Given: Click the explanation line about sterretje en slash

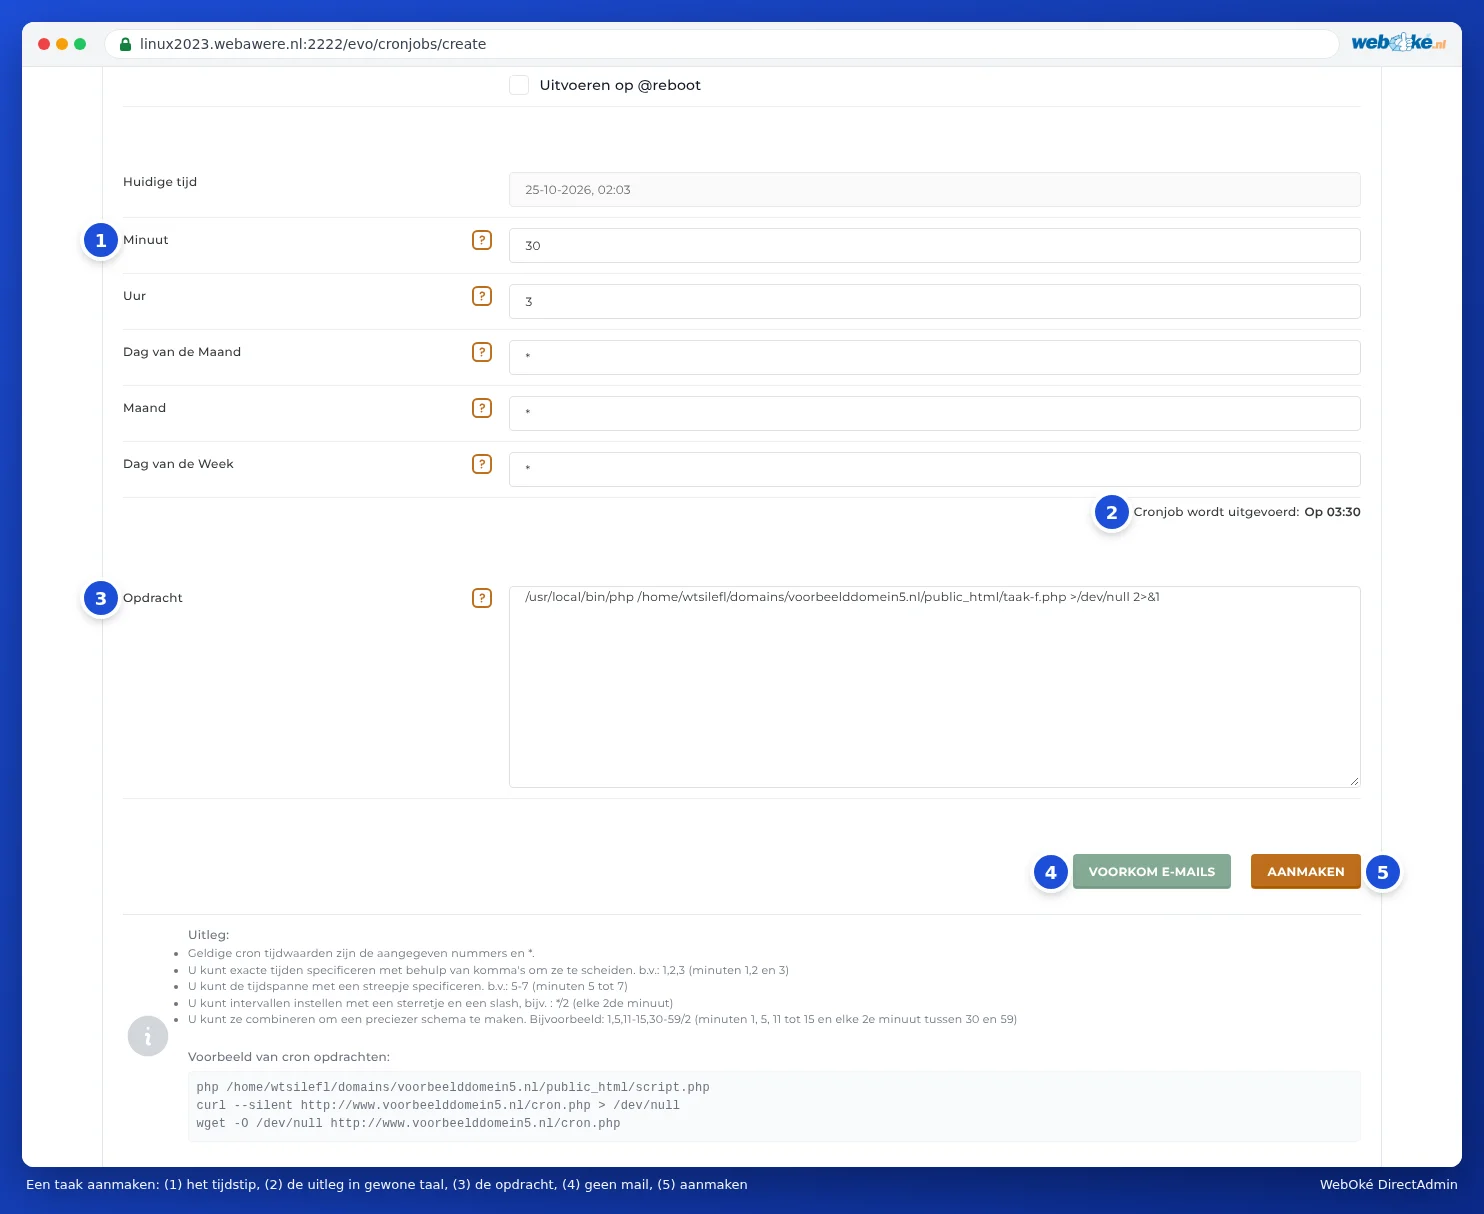Looking at the screenshot, I should [430, 1003].
